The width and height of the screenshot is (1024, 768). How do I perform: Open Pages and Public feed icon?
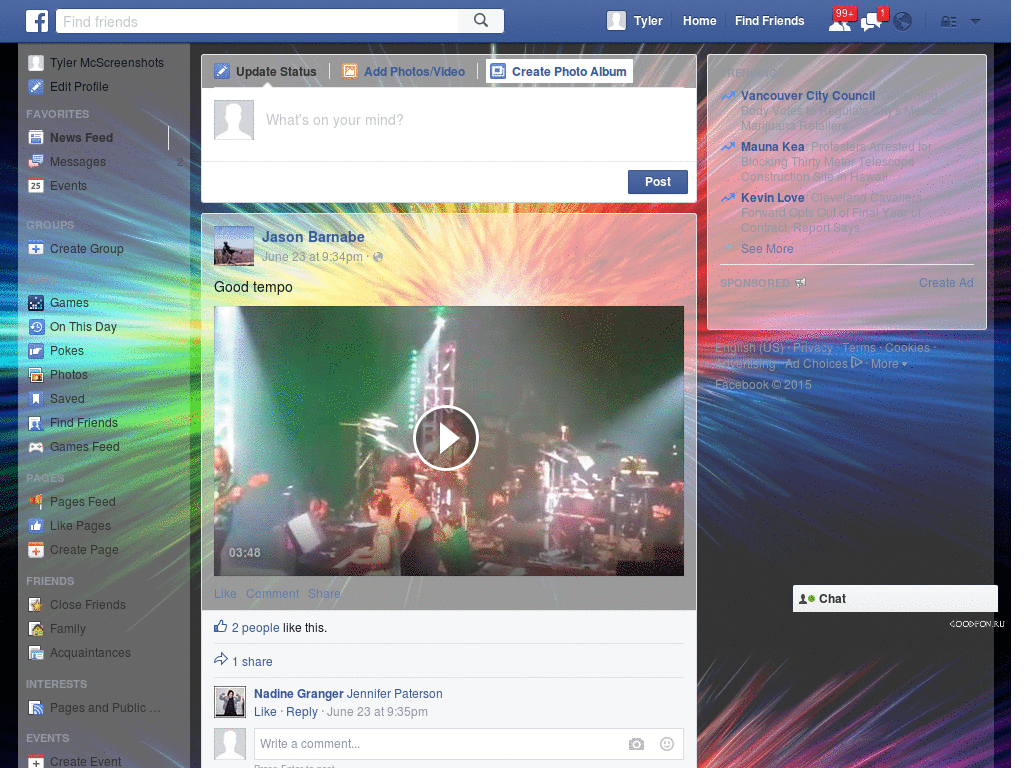[x=36, y=708]
